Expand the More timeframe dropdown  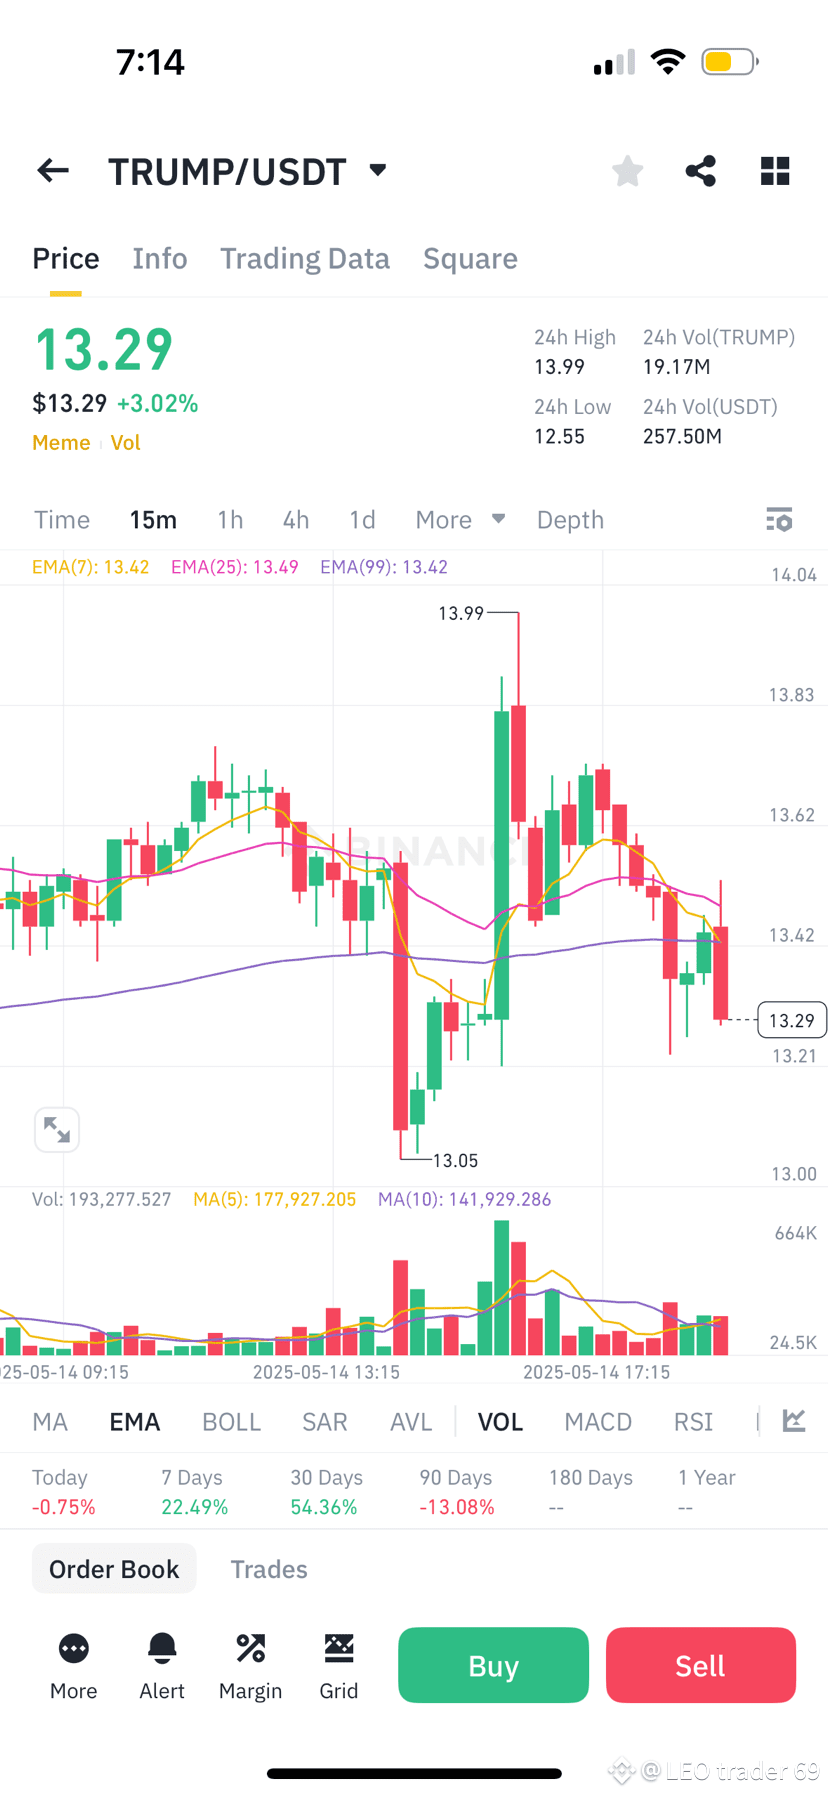460,519
